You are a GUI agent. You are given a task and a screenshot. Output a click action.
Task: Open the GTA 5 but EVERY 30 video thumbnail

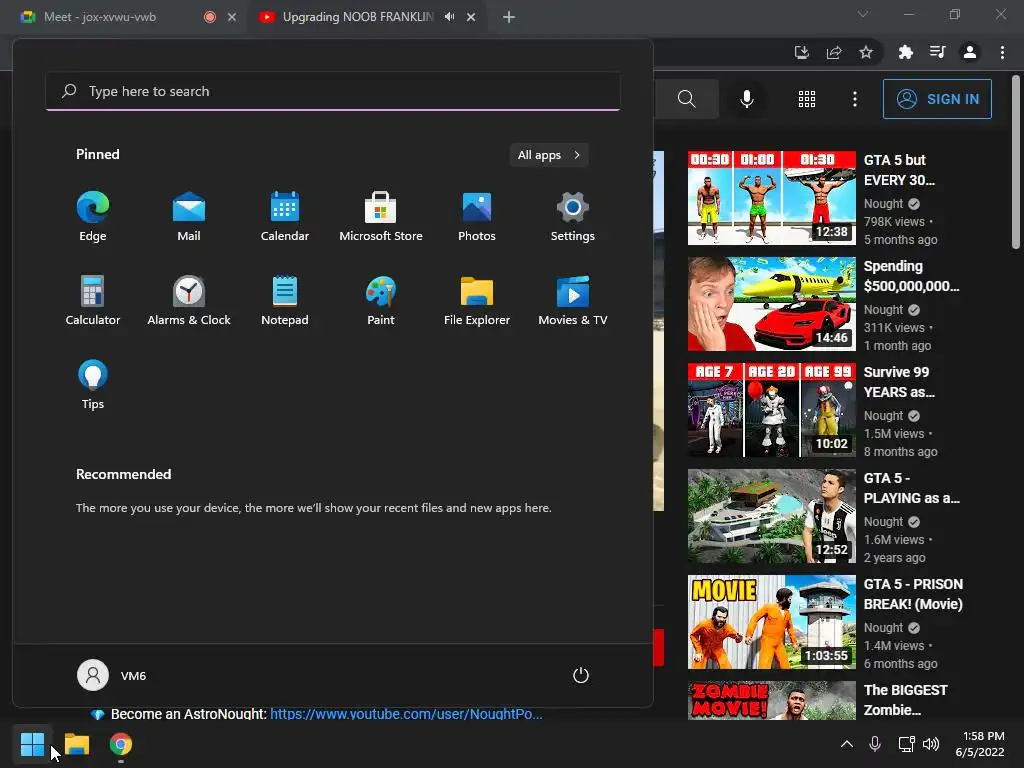pyautogui.click(x=771, y=198)
